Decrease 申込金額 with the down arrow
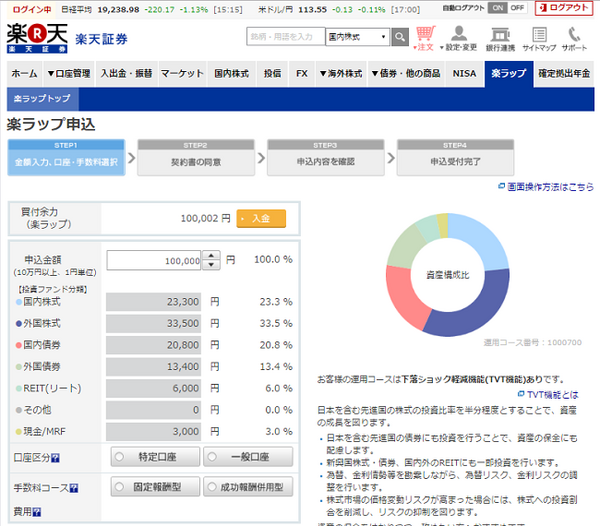 [211, 265]
